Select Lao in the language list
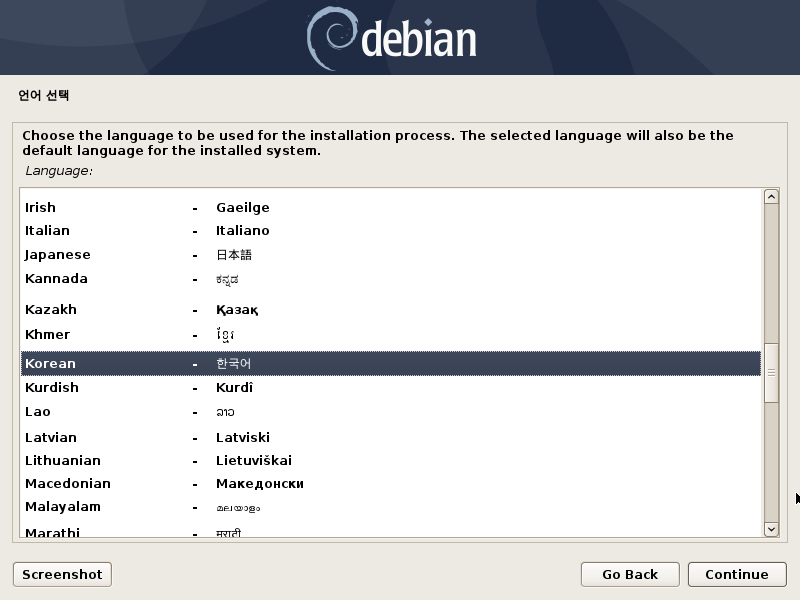 pos(391,412)
